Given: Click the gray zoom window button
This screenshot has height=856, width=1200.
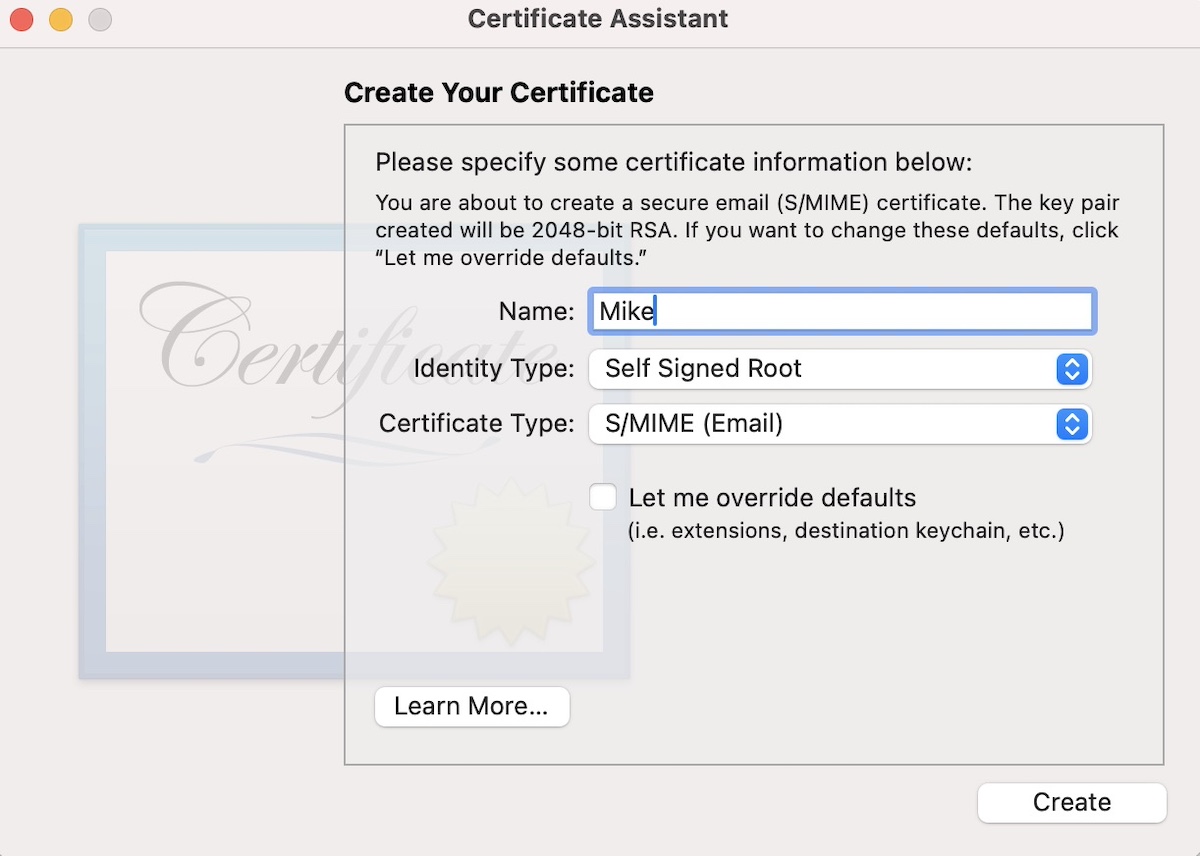Looking at the screenshot, I should click(99, 18).
